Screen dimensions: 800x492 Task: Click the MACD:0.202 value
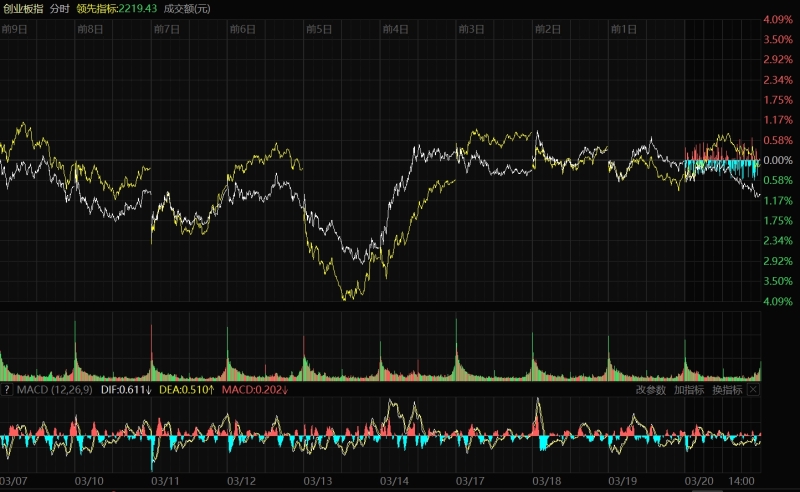pos(255,390)
